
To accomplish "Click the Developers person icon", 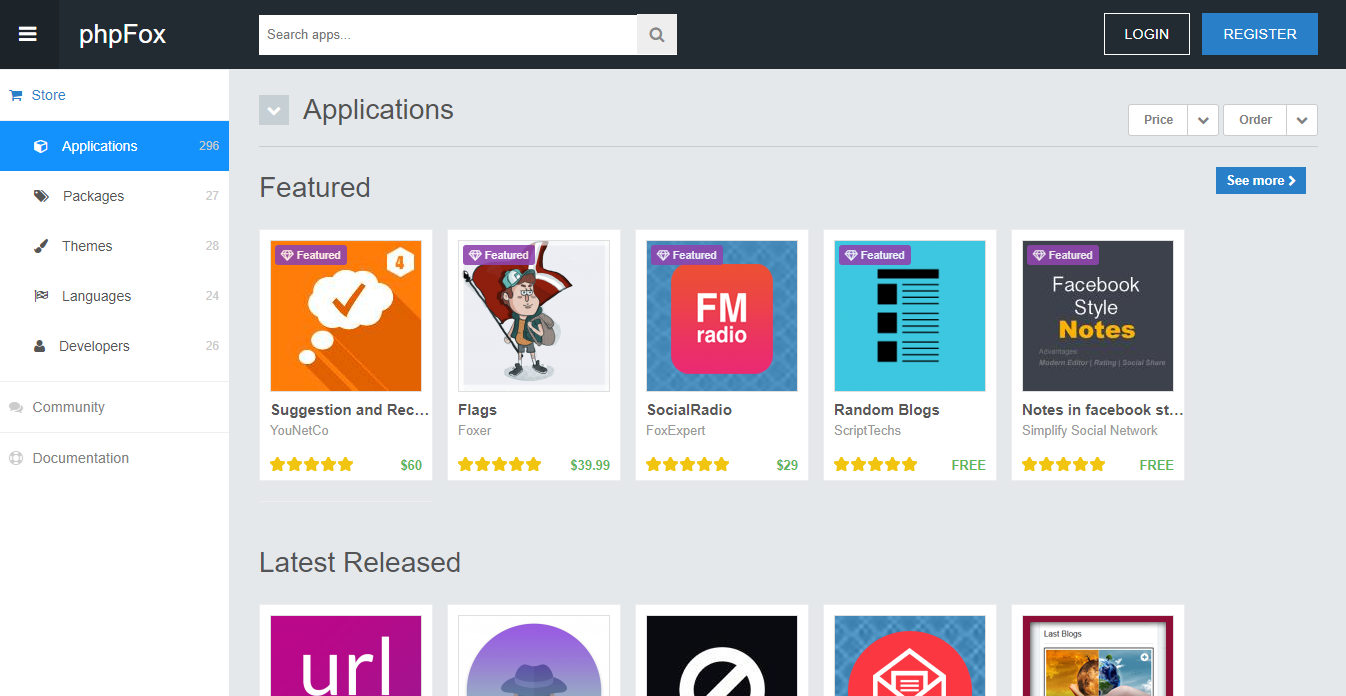I will pos(40,346).
